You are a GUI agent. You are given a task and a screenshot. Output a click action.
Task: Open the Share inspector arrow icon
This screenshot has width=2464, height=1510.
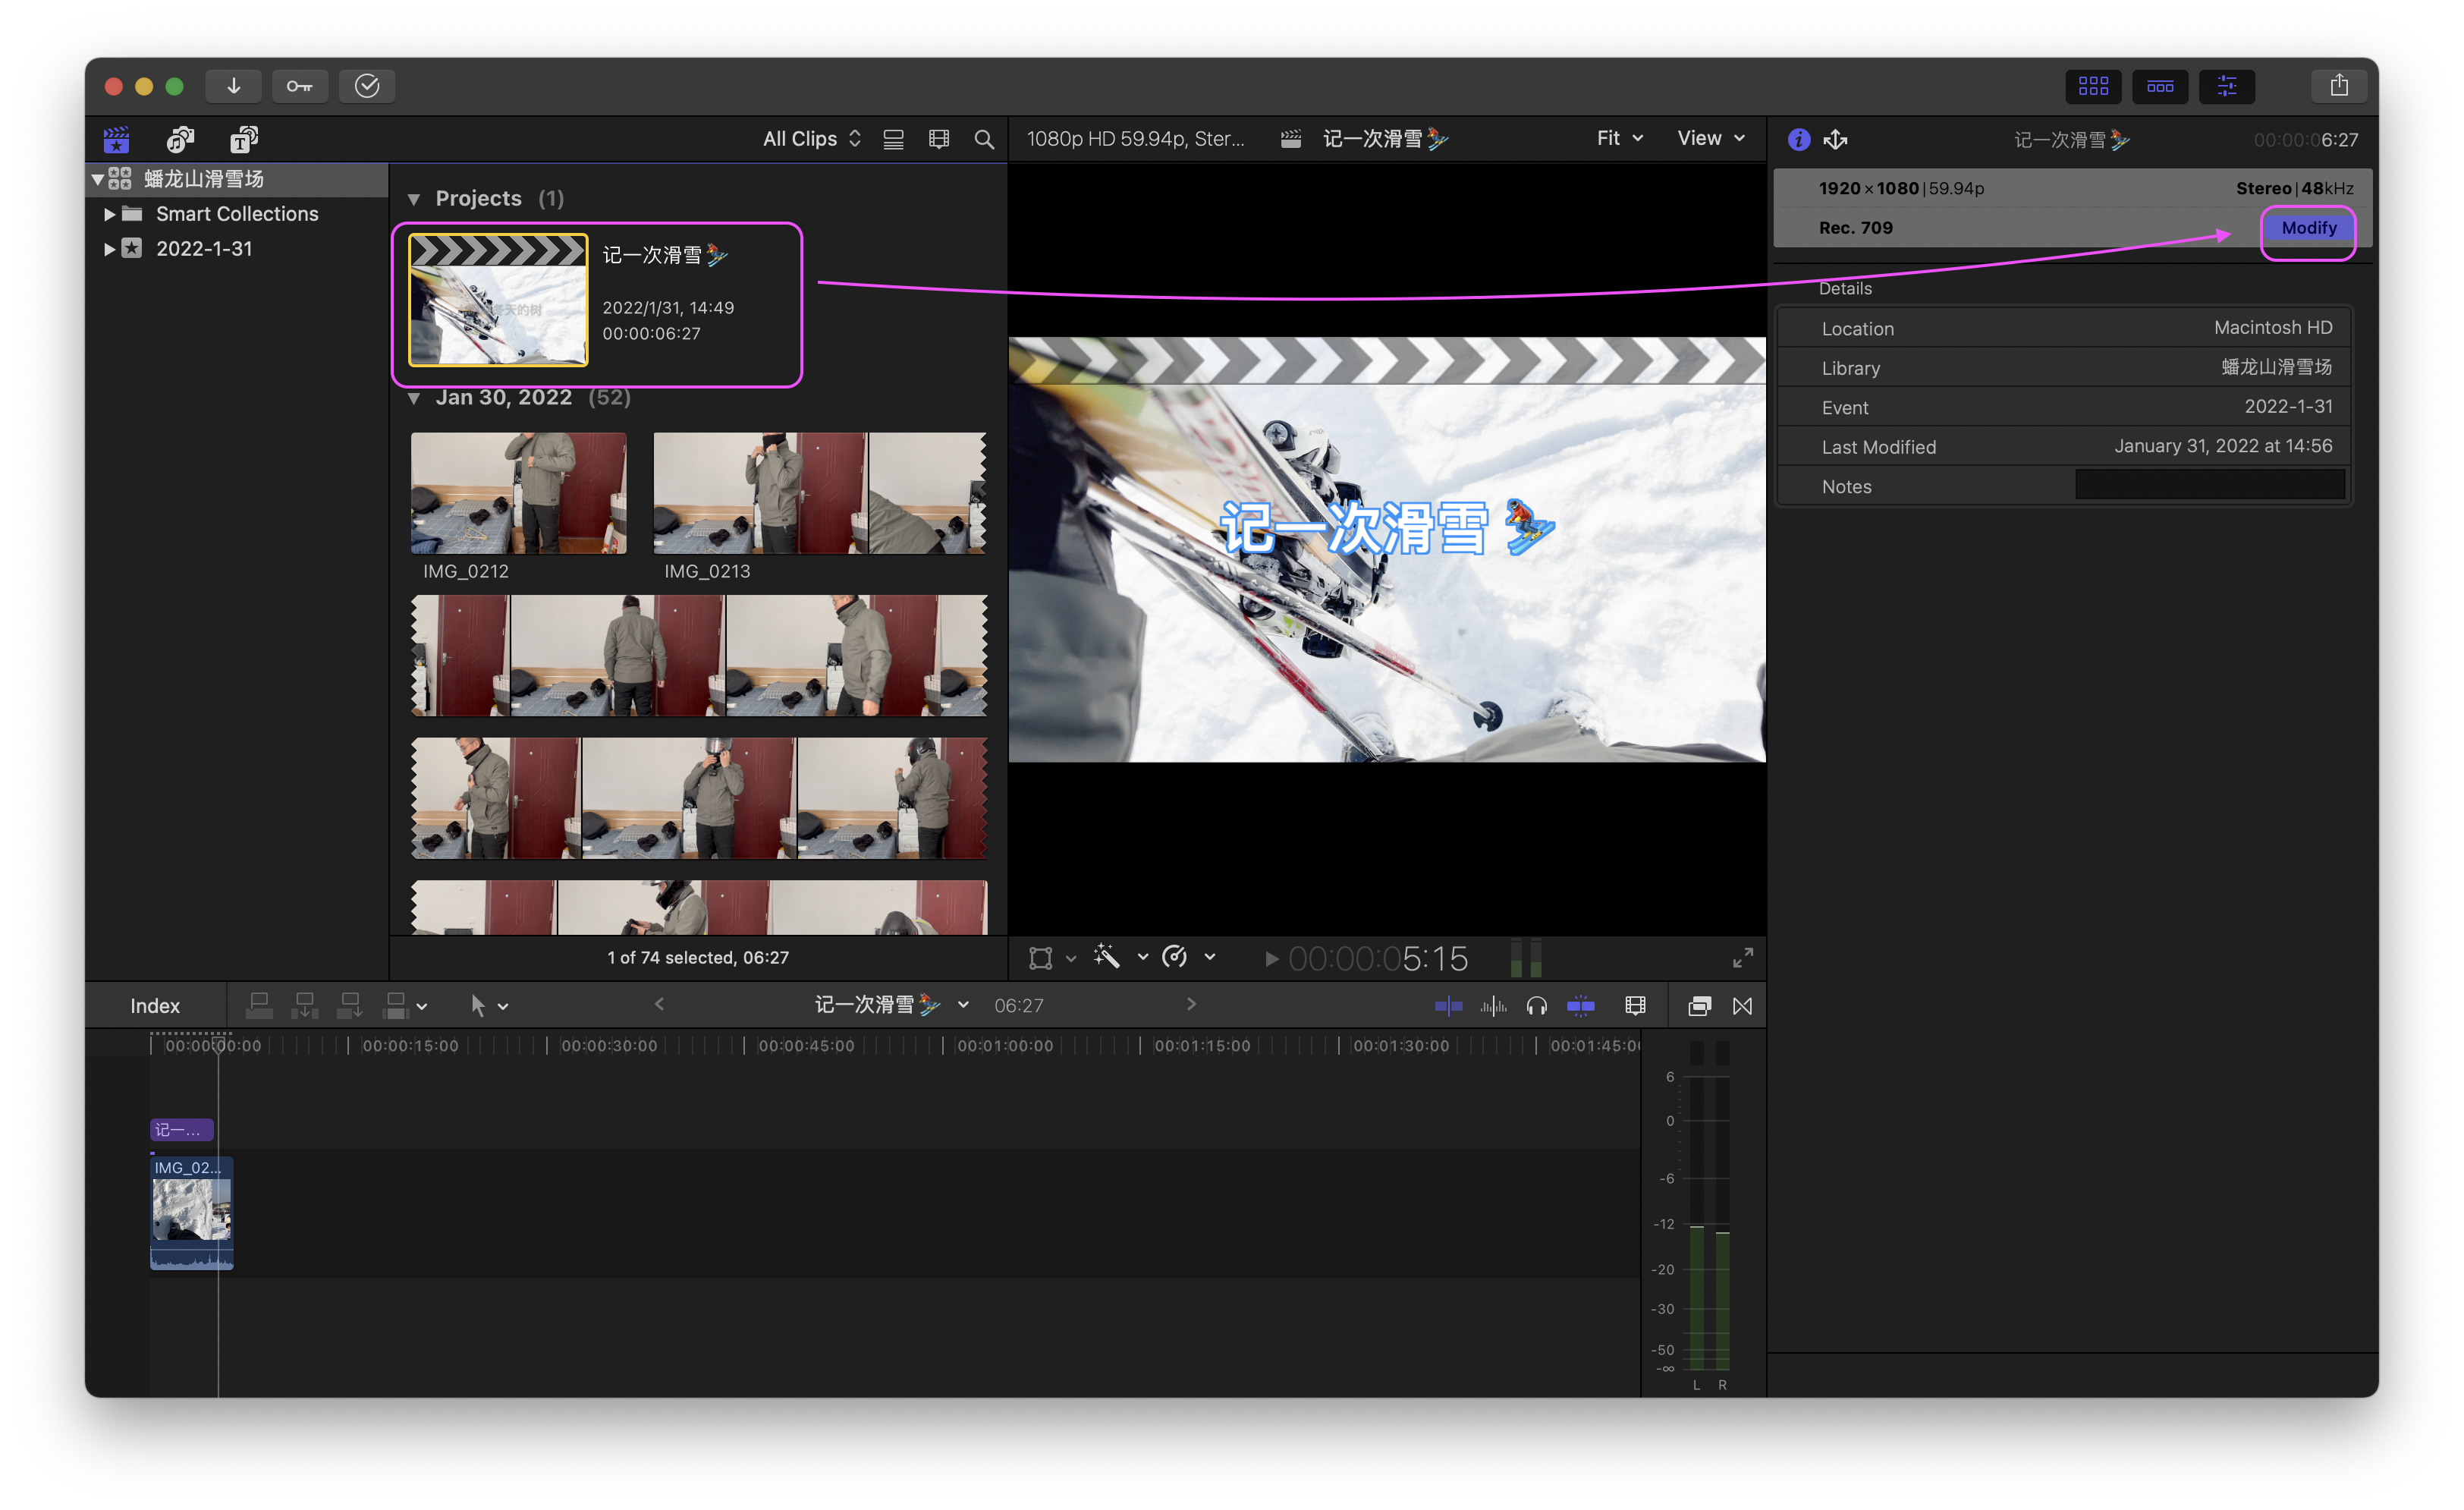coord(1835,139)
